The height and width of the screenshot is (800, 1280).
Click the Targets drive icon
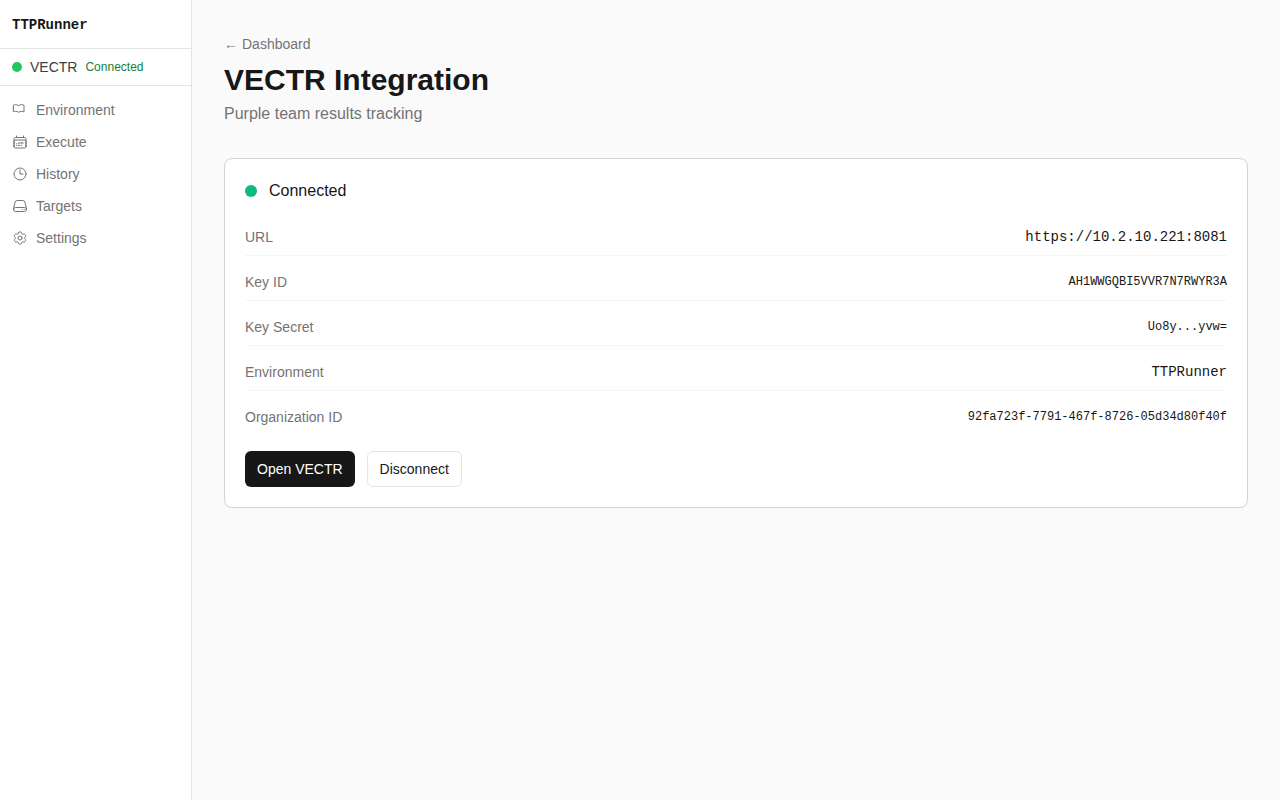(19, 206)
